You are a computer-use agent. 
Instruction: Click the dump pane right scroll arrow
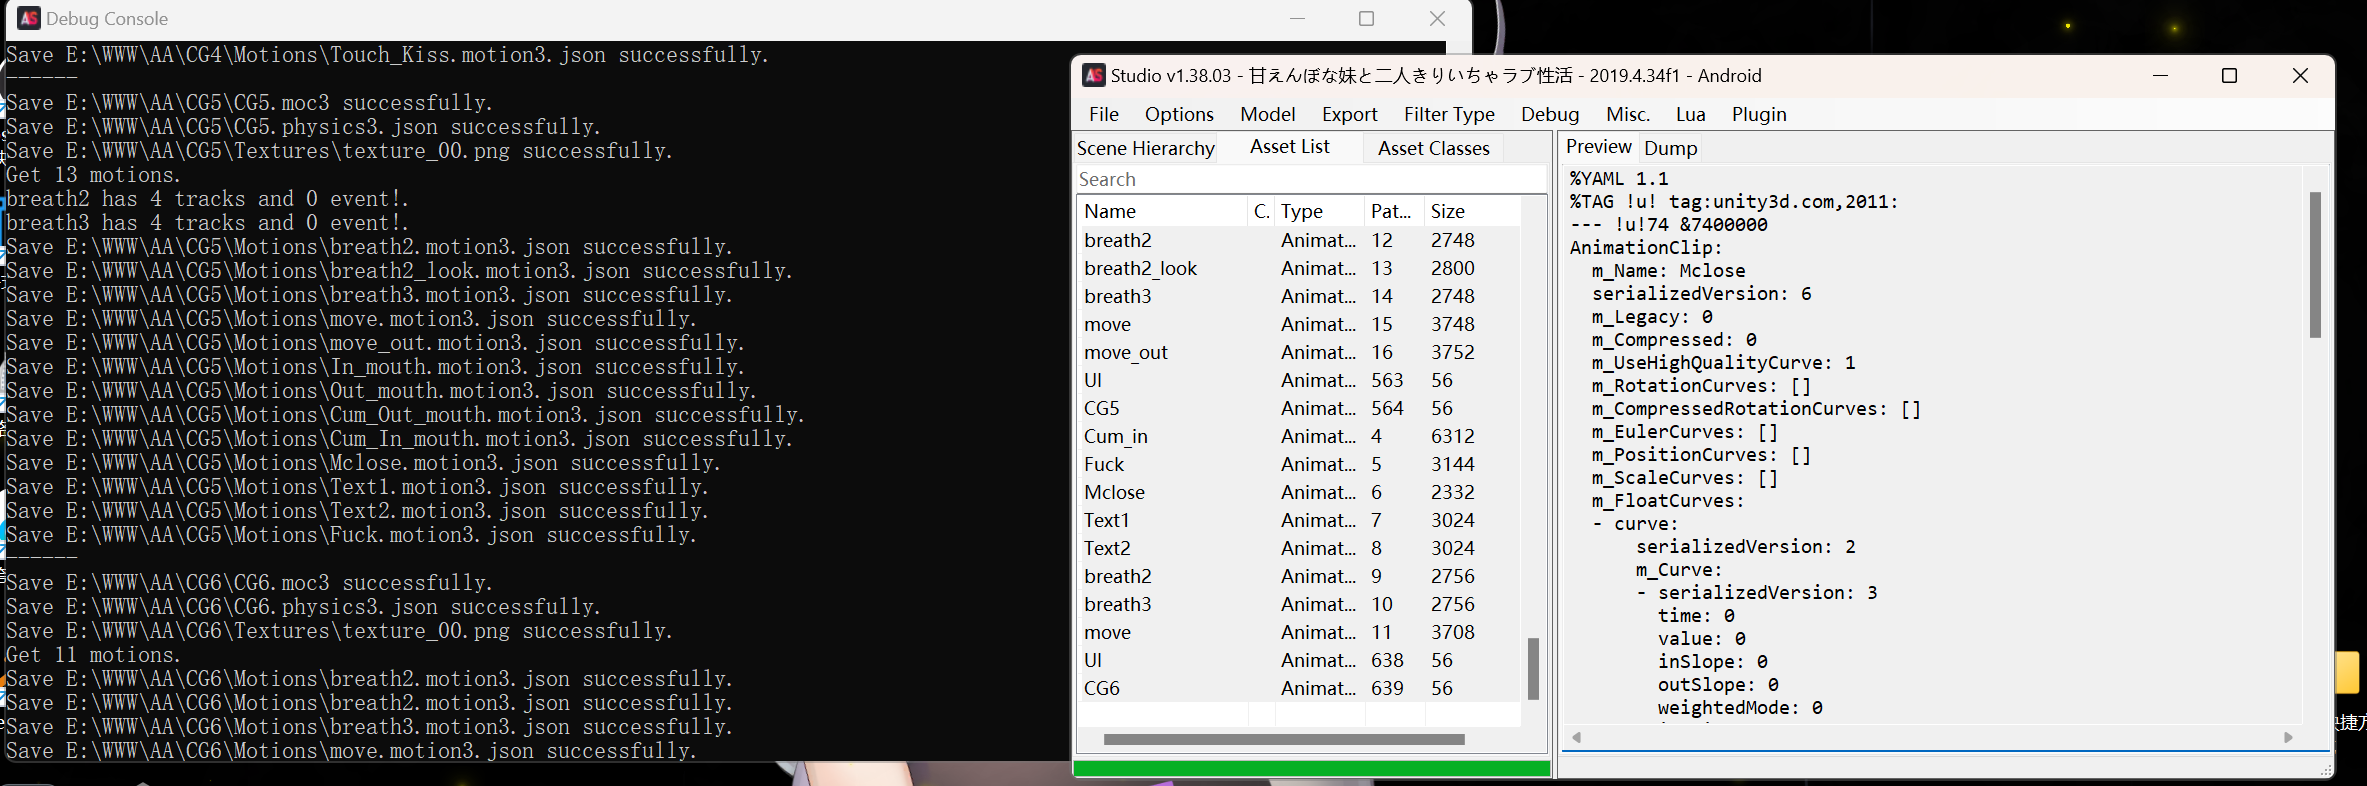(x=2288, y=737)
